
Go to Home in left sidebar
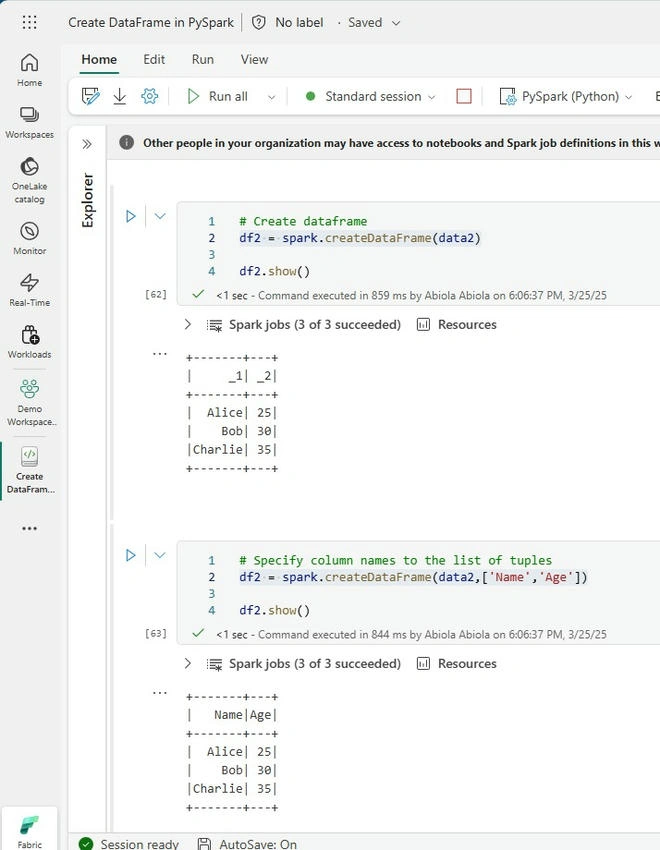click(29, 70)
